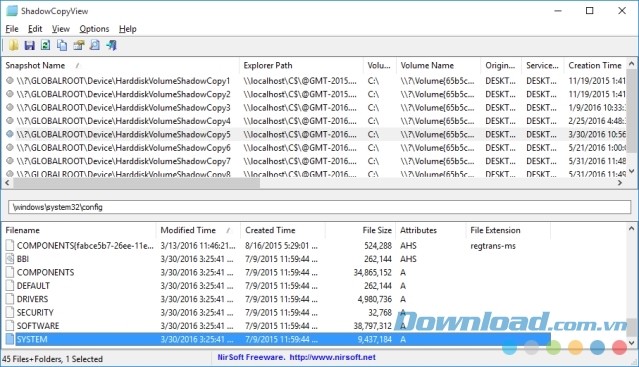The height and width of the screenshot is (367, 639).
Task: Click the snapshot list scroll down arrow
Action: point(632,171)
